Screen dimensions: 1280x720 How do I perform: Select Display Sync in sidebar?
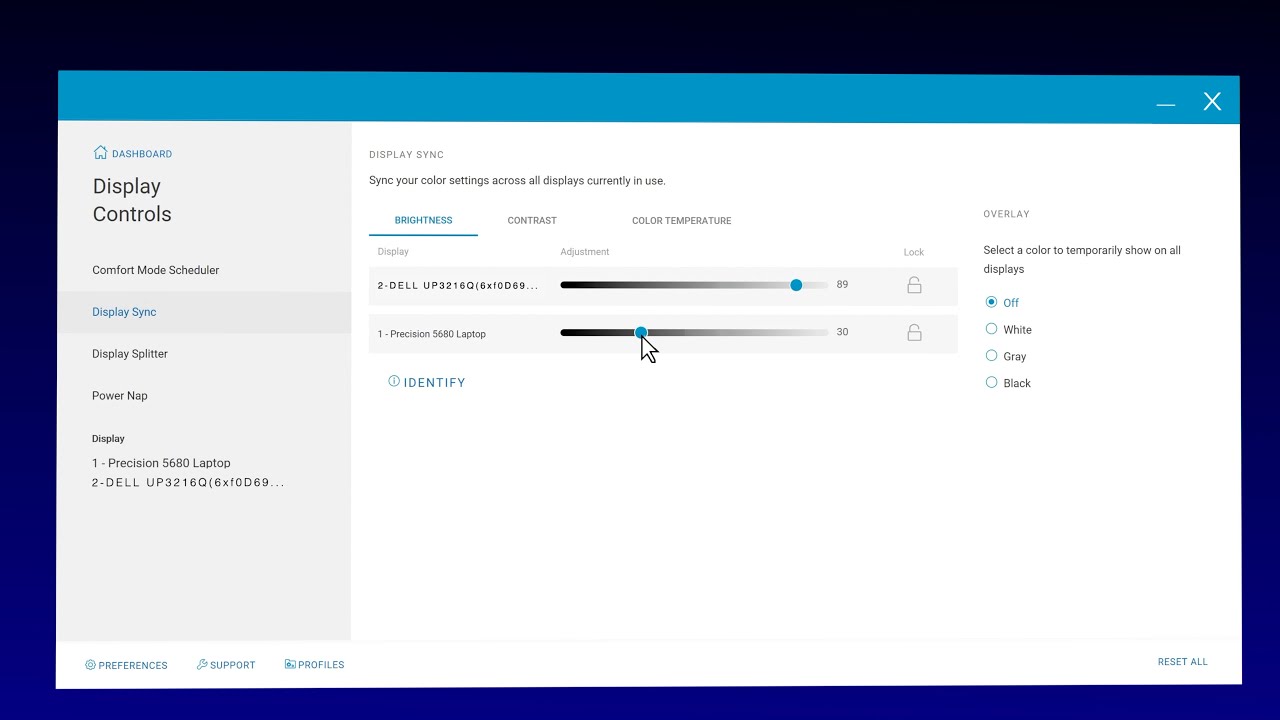tap(204, 312)
